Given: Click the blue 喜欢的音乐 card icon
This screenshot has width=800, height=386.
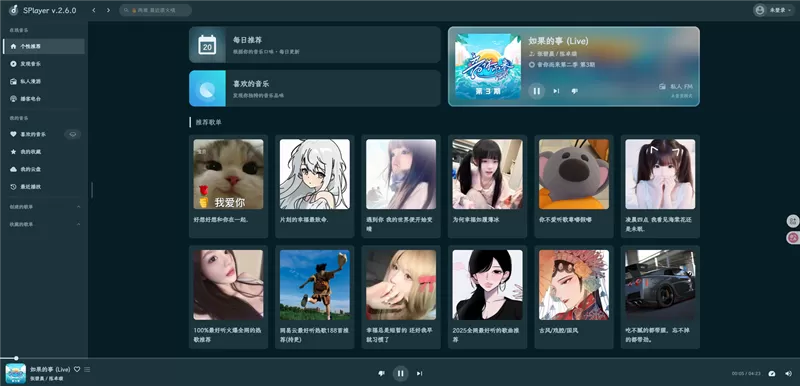Looking at the screenshot, I should (207, 89).
